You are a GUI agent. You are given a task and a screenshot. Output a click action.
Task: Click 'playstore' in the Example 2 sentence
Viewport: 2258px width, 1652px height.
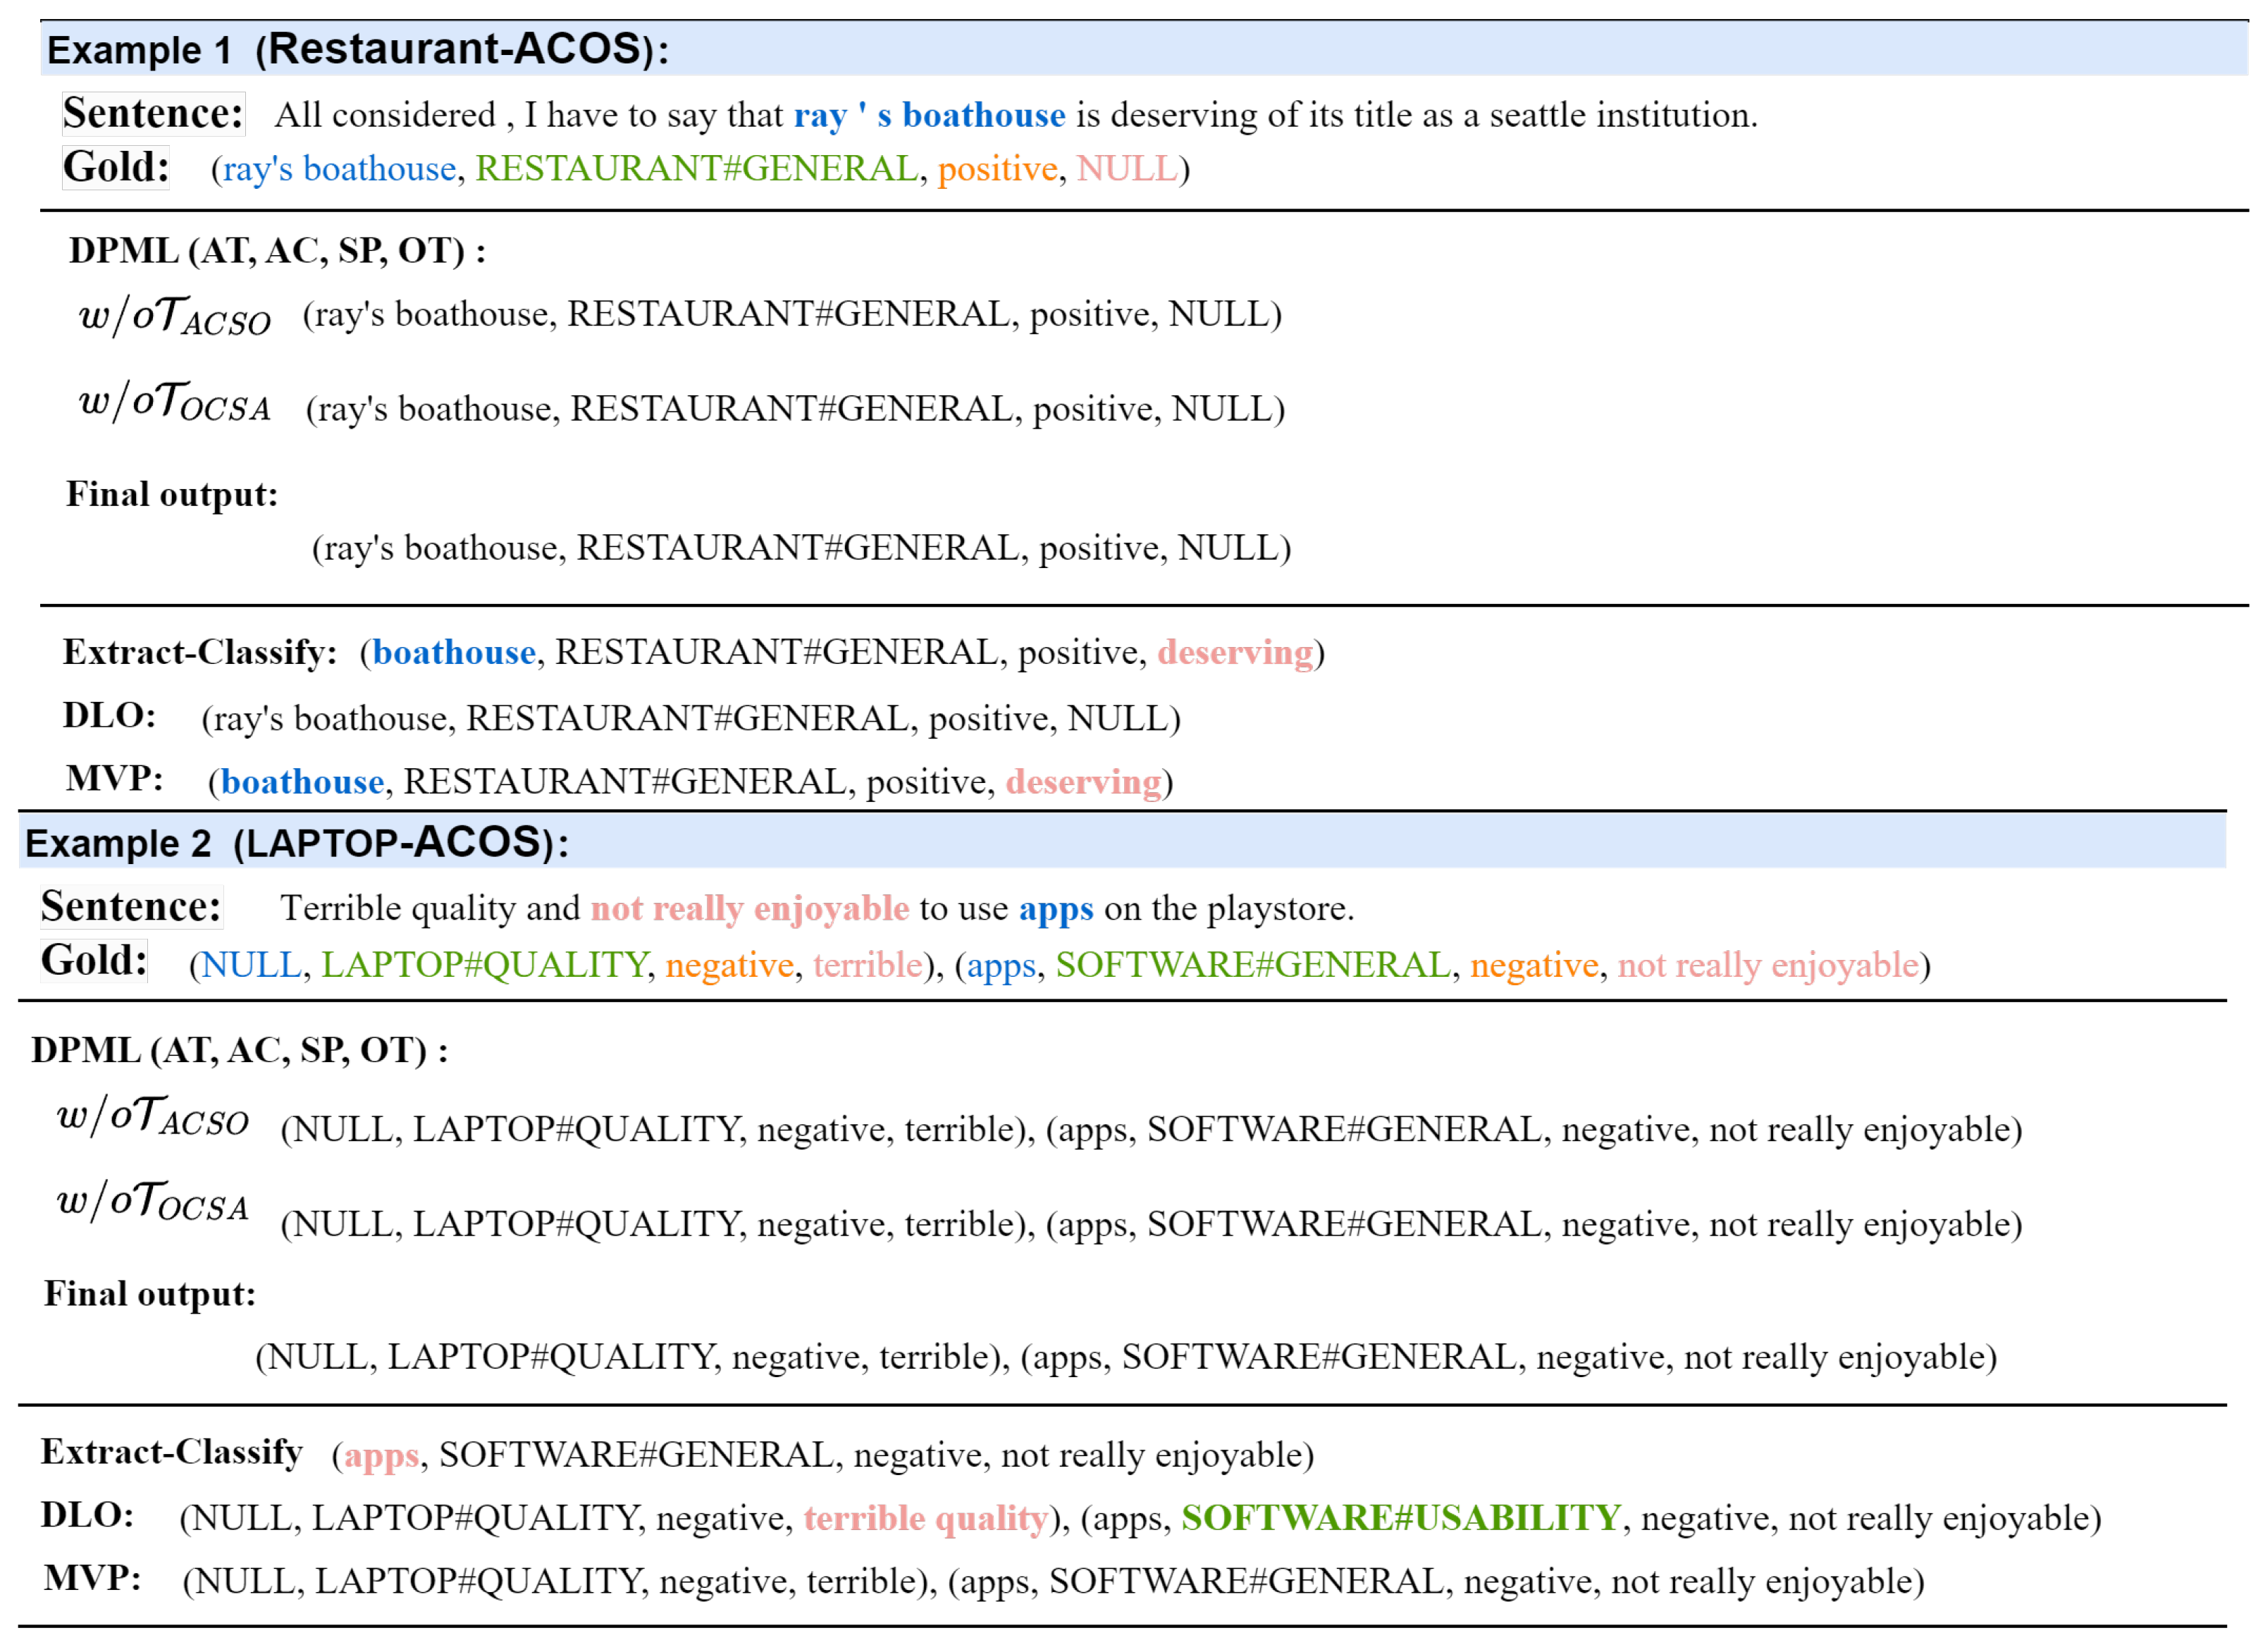[x=1276, y=909]
